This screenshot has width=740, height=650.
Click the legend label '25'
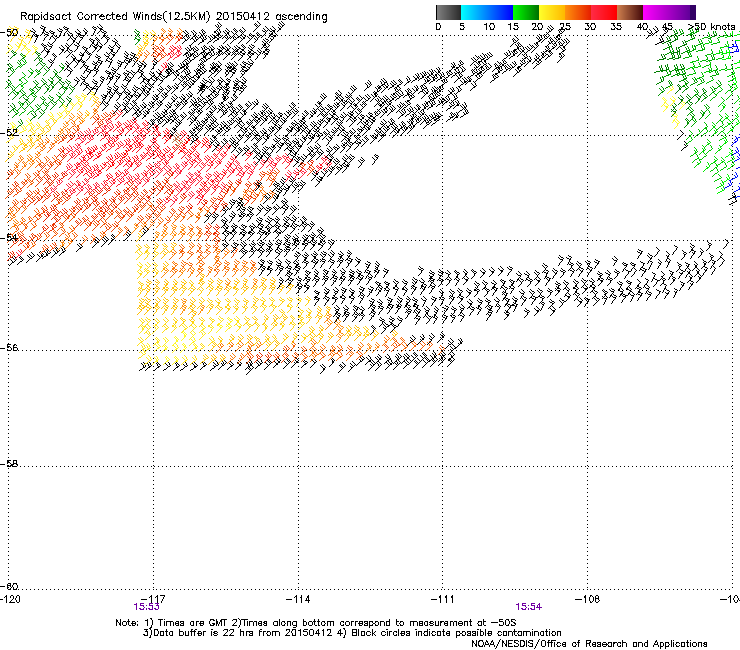[x=565, y=27]
